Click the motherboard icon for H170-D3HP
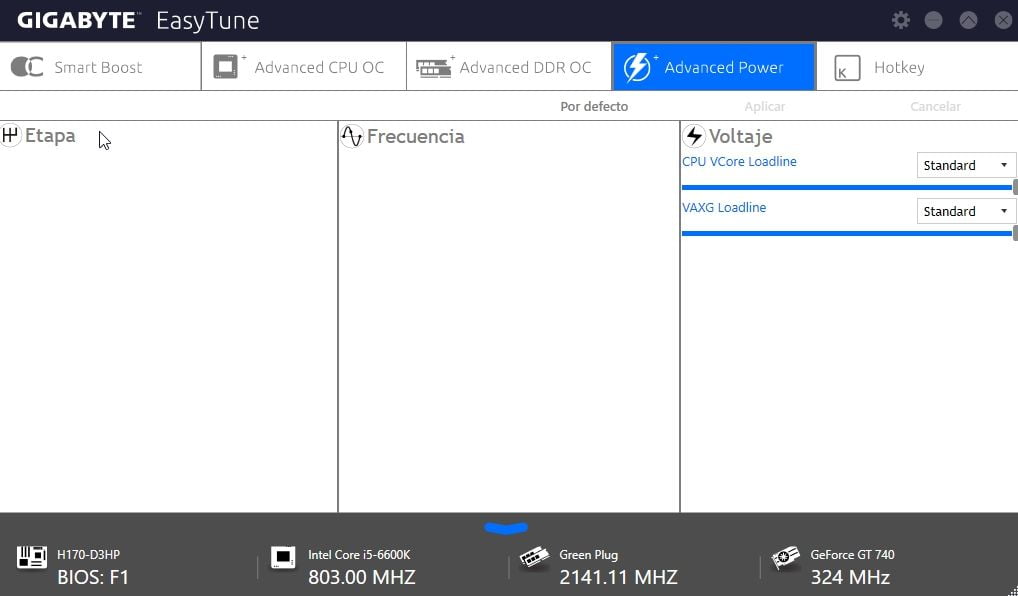 coord(32,557)
